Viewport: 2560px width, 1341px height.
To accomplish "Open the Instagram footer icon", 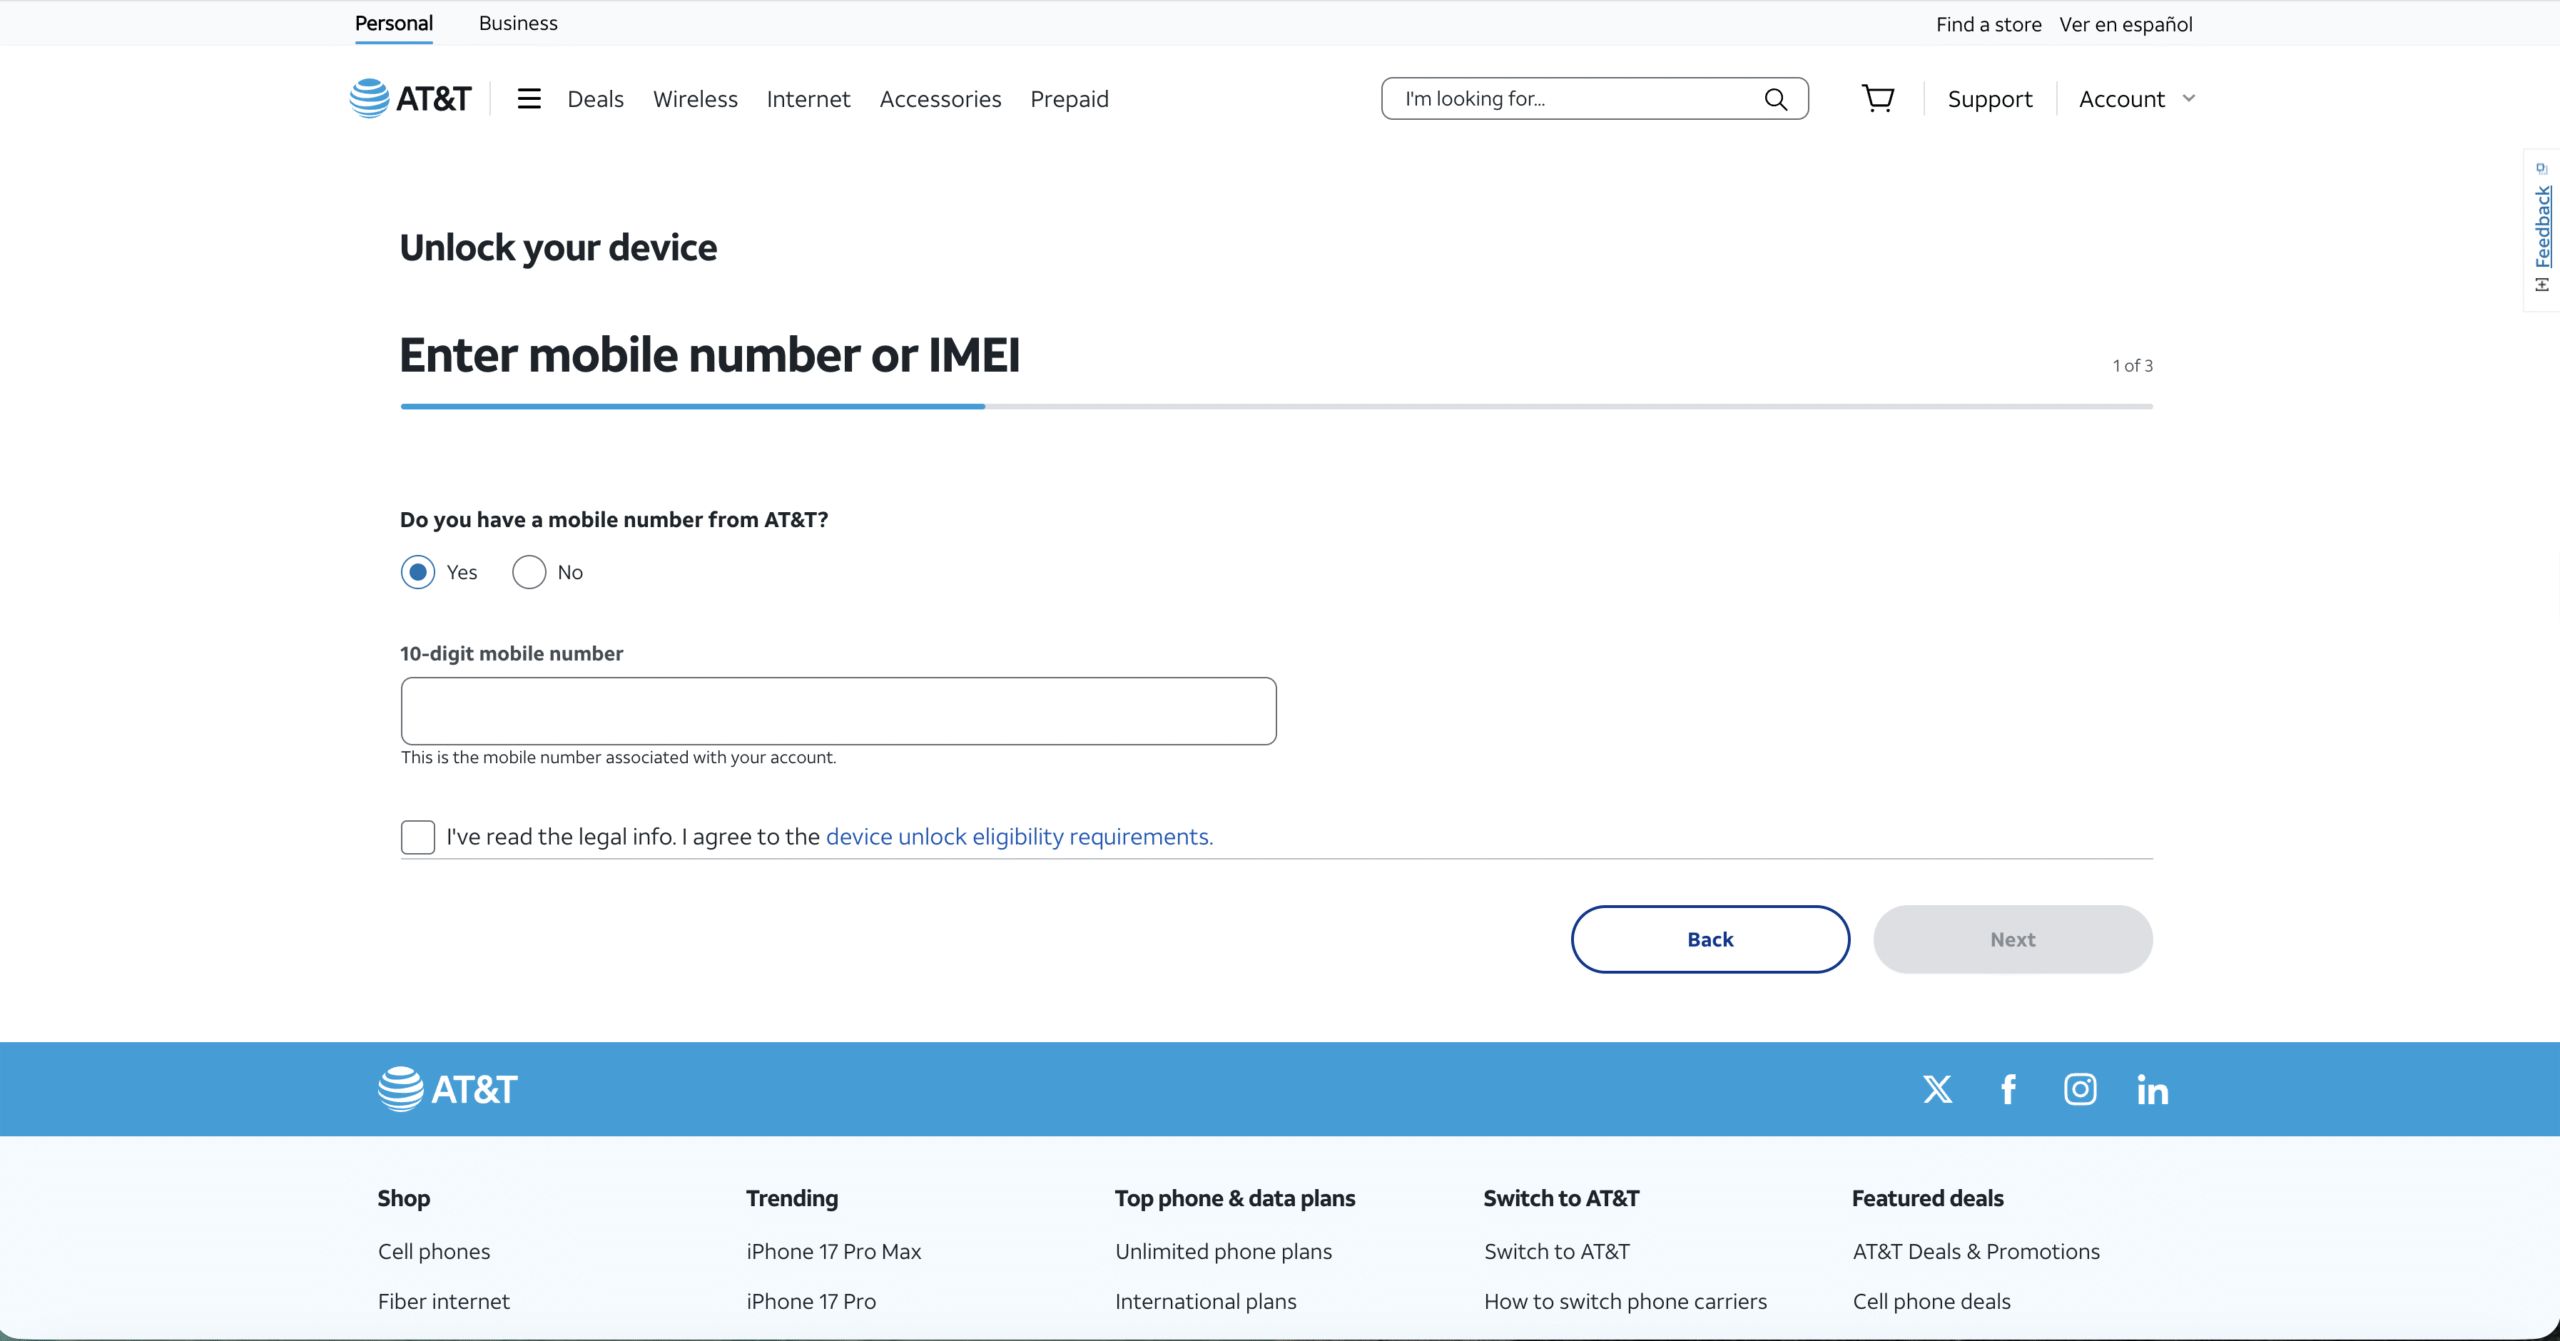I will click(2080, 1089).
